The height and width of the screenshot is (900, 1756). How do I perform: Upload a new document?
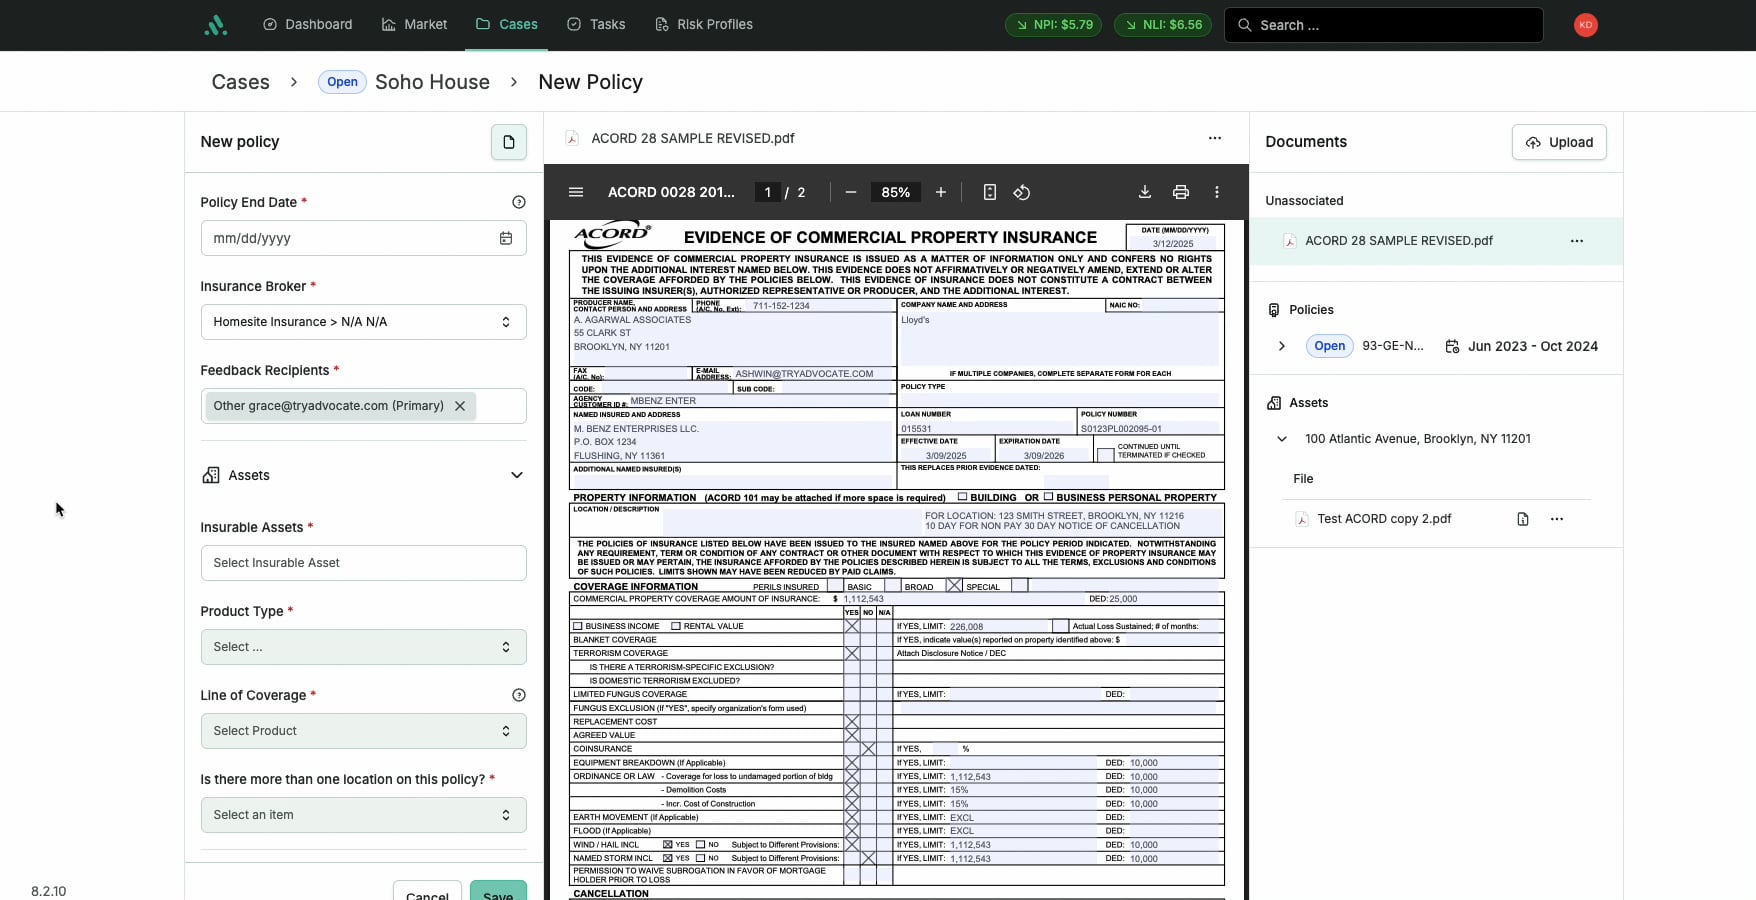point(1559,142)
